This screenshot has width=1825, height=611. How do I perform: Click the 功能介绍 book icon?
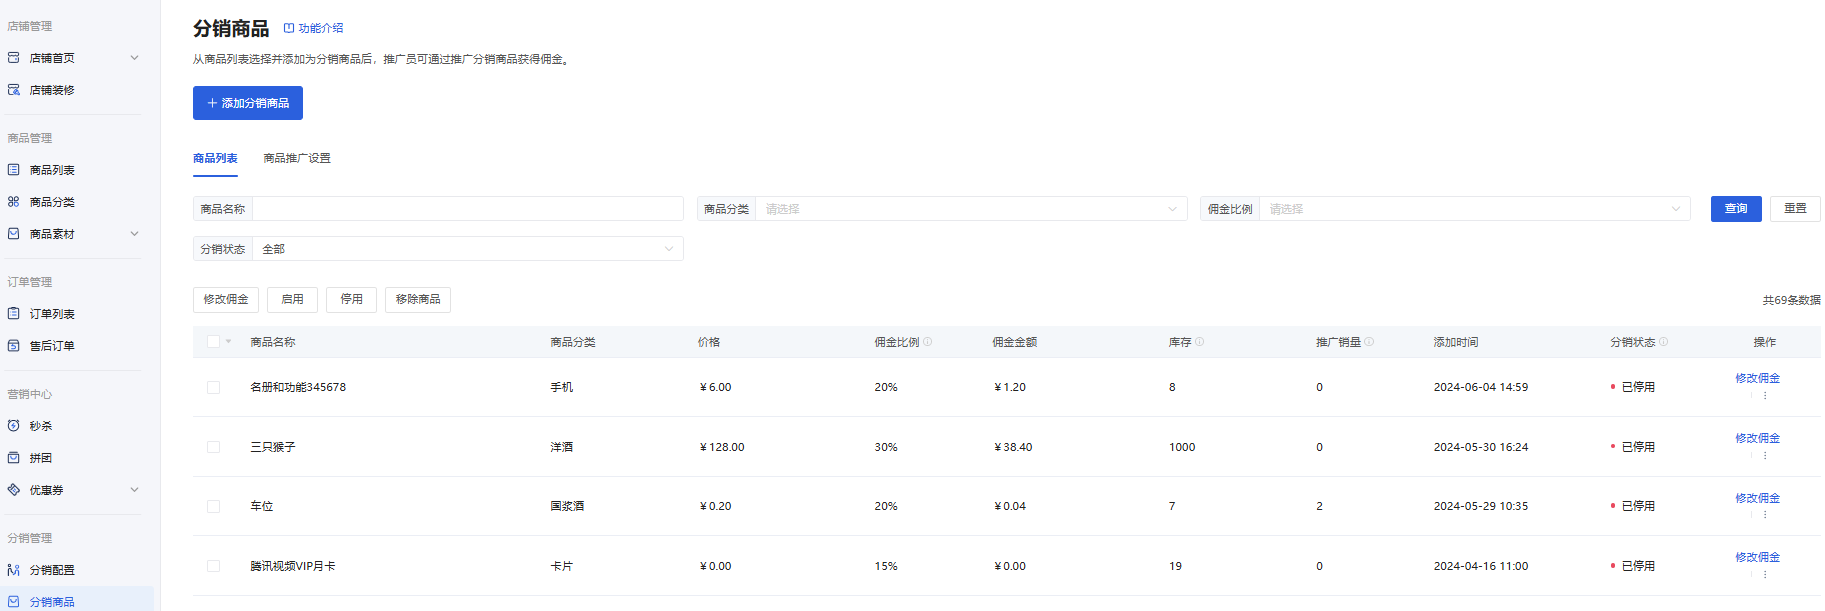(289, 28)
